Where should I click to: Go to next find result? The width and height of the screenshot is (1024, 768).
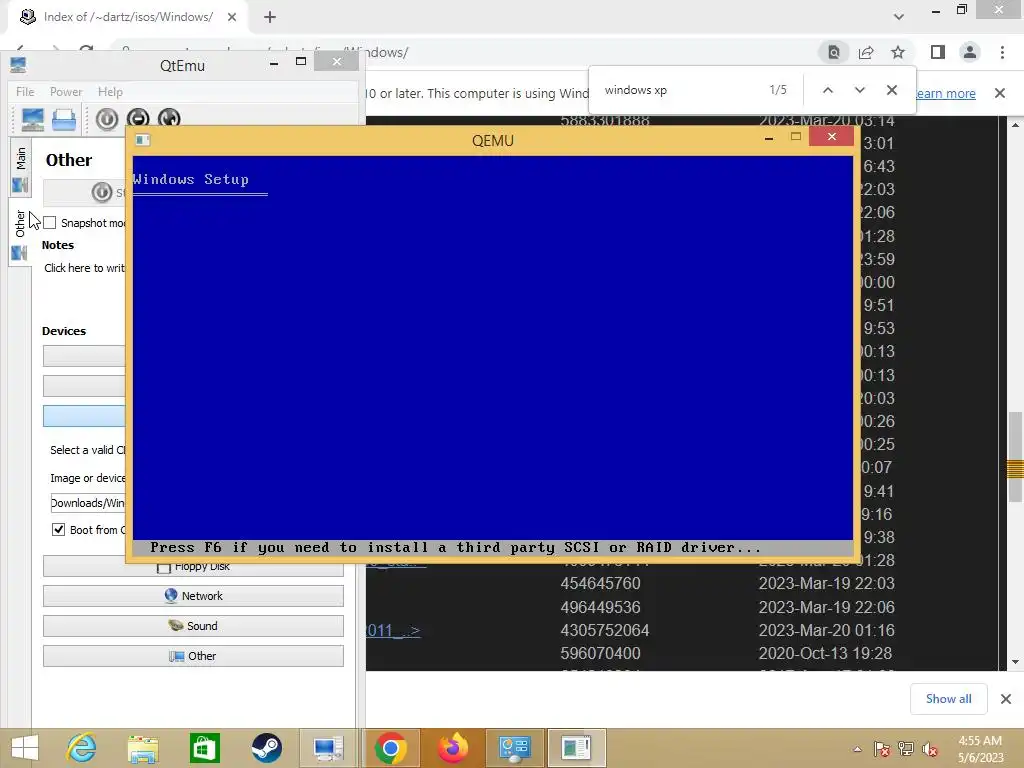click(859, 90)
